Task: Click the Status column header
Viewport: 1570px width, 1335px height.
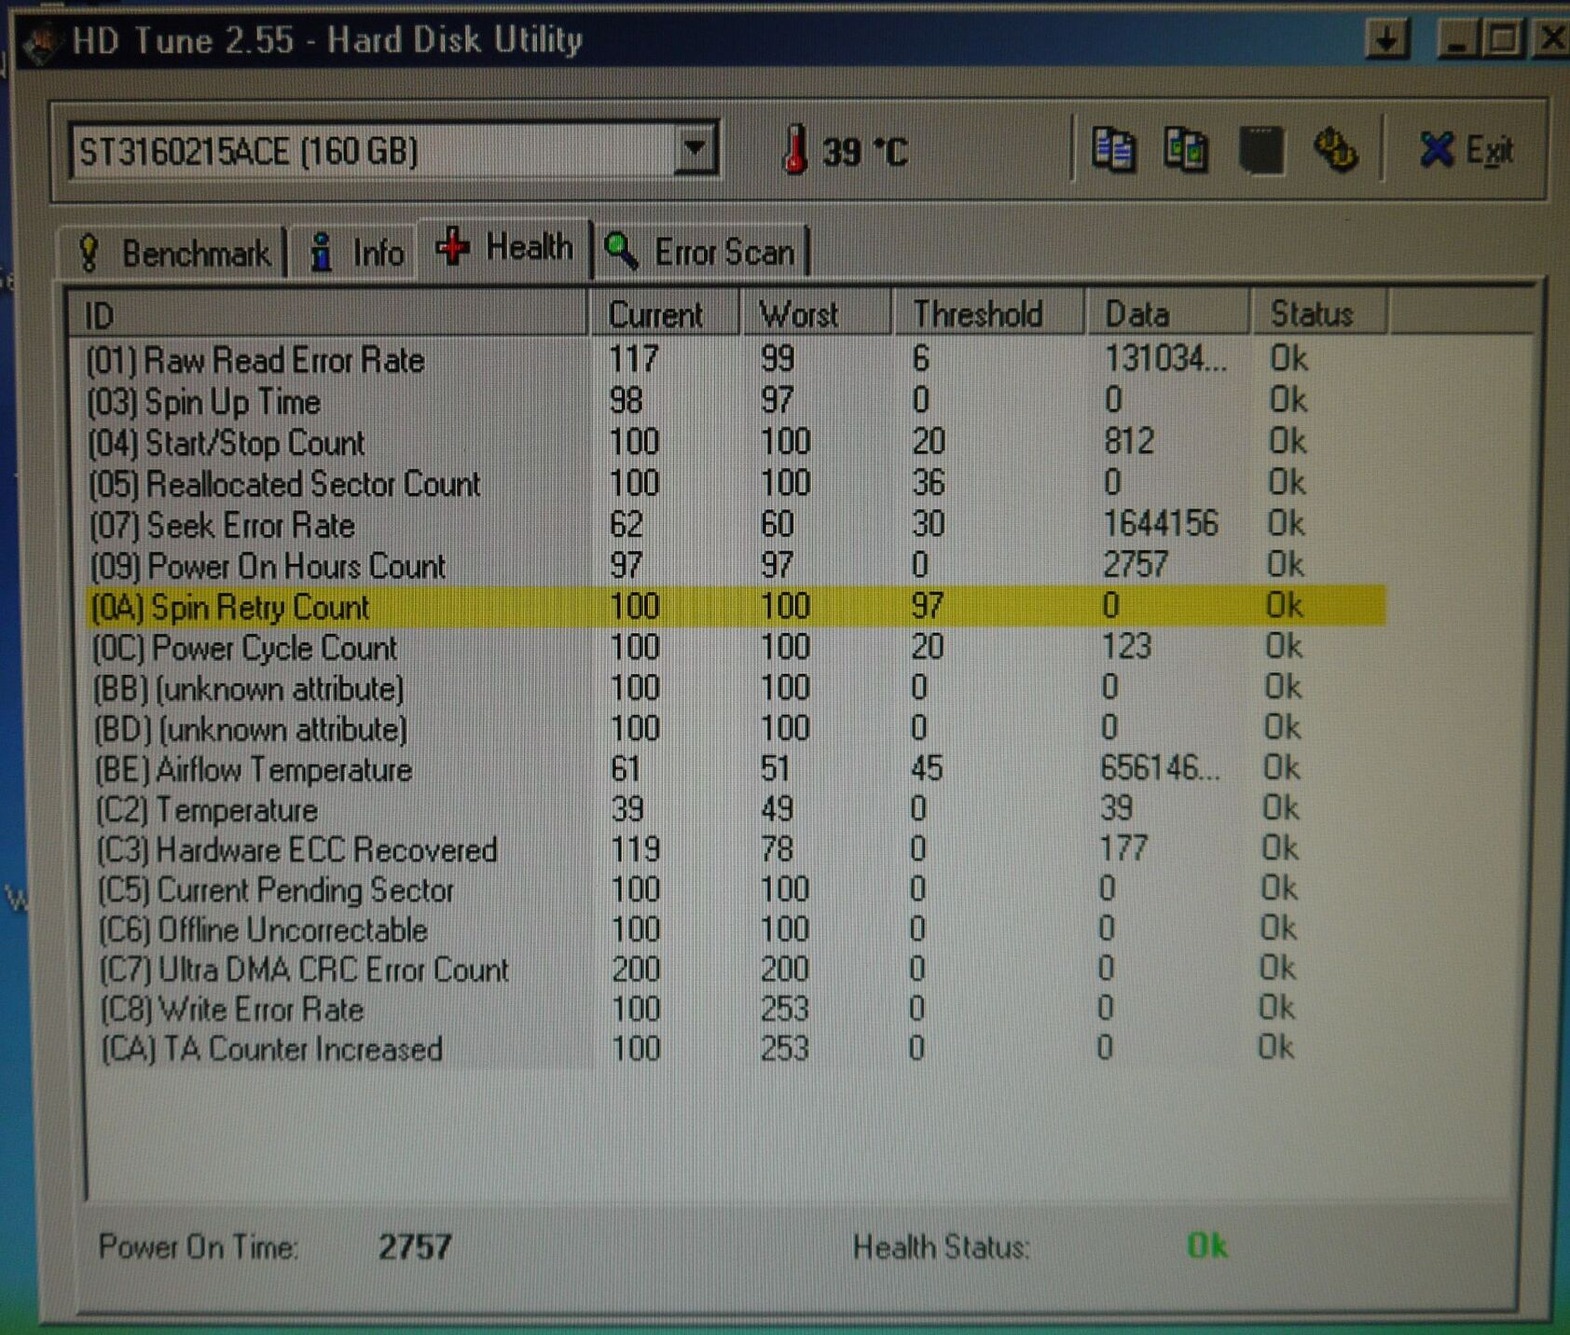Action: click(x=1320, y=315)
